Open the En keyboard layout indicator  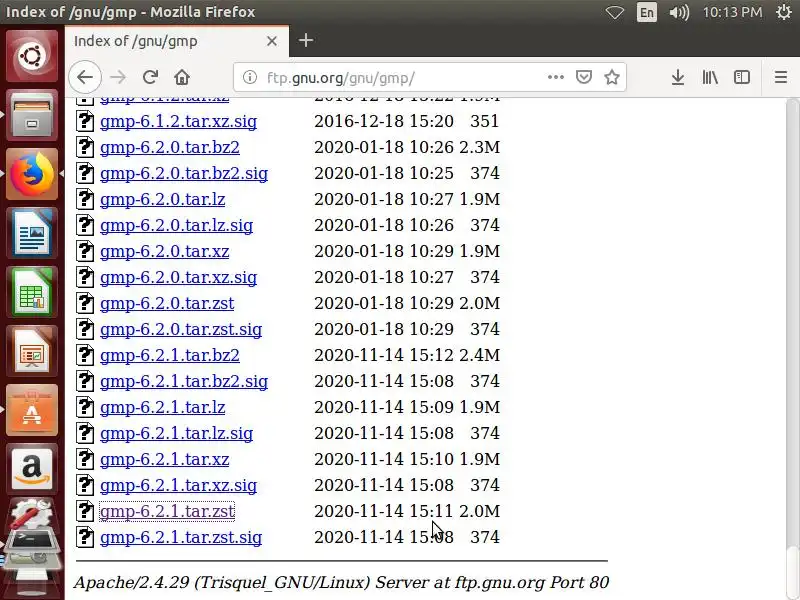point(646,12)
